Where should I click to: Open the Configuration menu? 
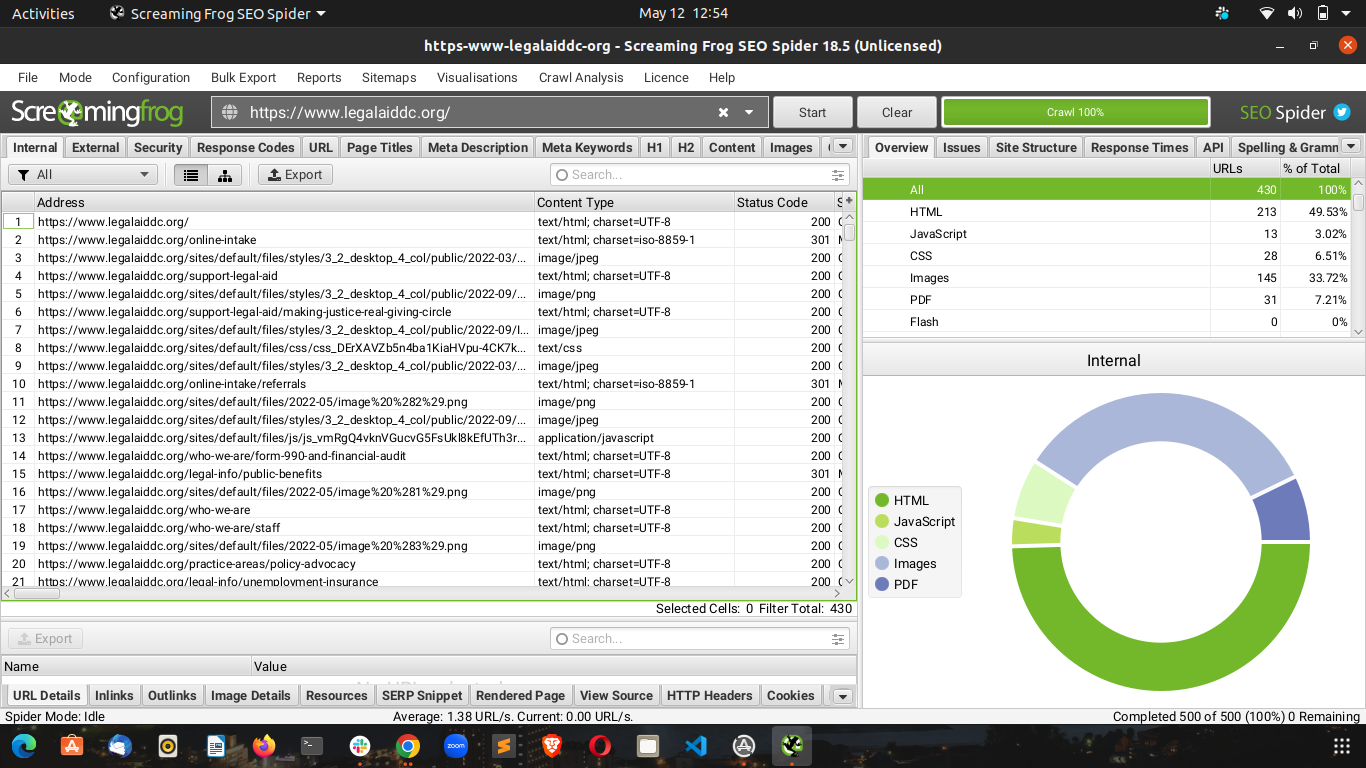pyautogui.click(x=151, y=77)
